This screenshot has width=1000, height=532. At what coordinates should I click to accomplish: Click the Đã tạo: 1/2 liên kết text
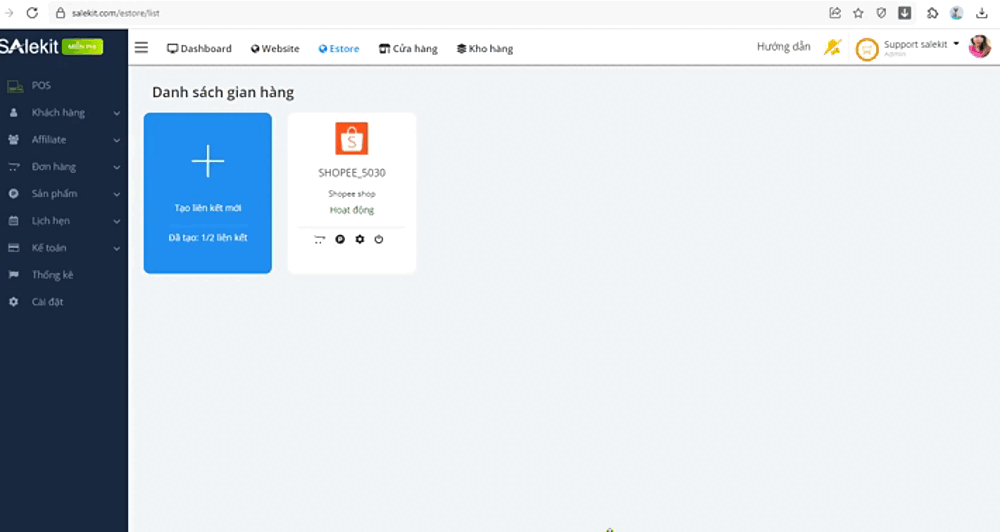(208, 237)
